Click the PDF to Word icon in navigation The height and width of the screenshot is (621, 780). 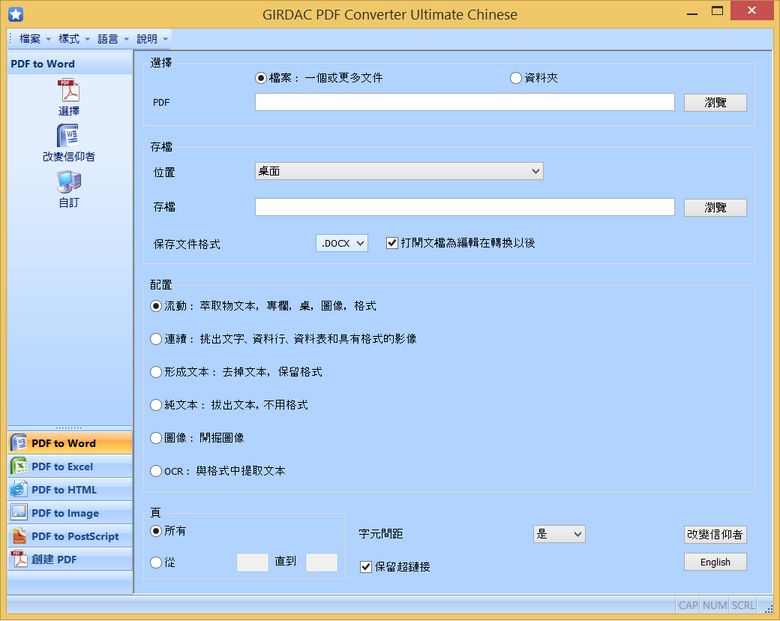[19, 442]
